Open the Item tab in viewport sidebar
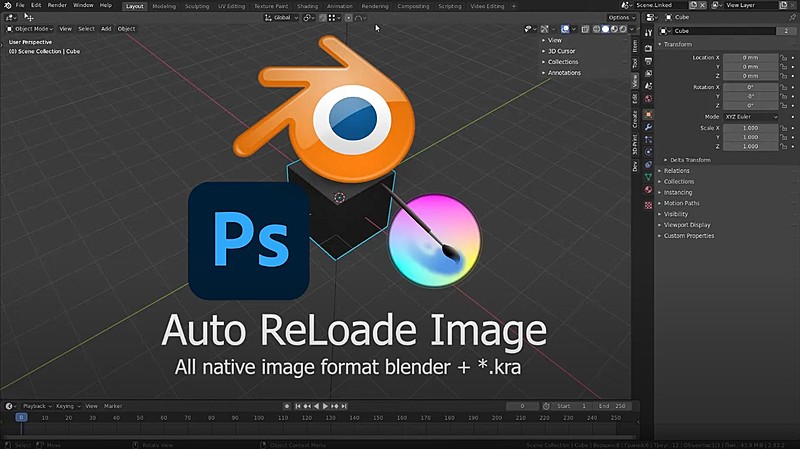This screenshot has height=449, width=800. point(635,46)
